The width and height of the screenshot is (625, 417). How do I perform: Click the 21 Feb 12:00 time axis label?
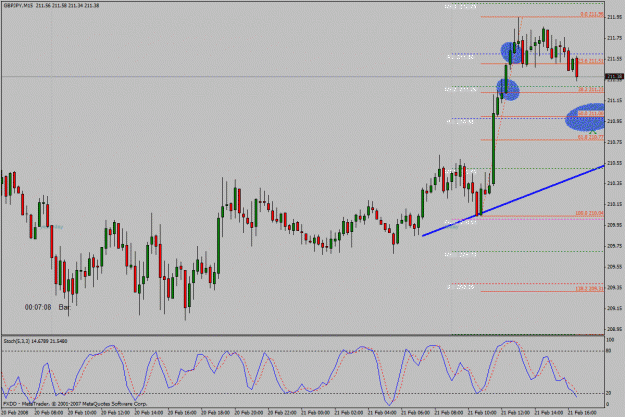[x=515, y=413]
